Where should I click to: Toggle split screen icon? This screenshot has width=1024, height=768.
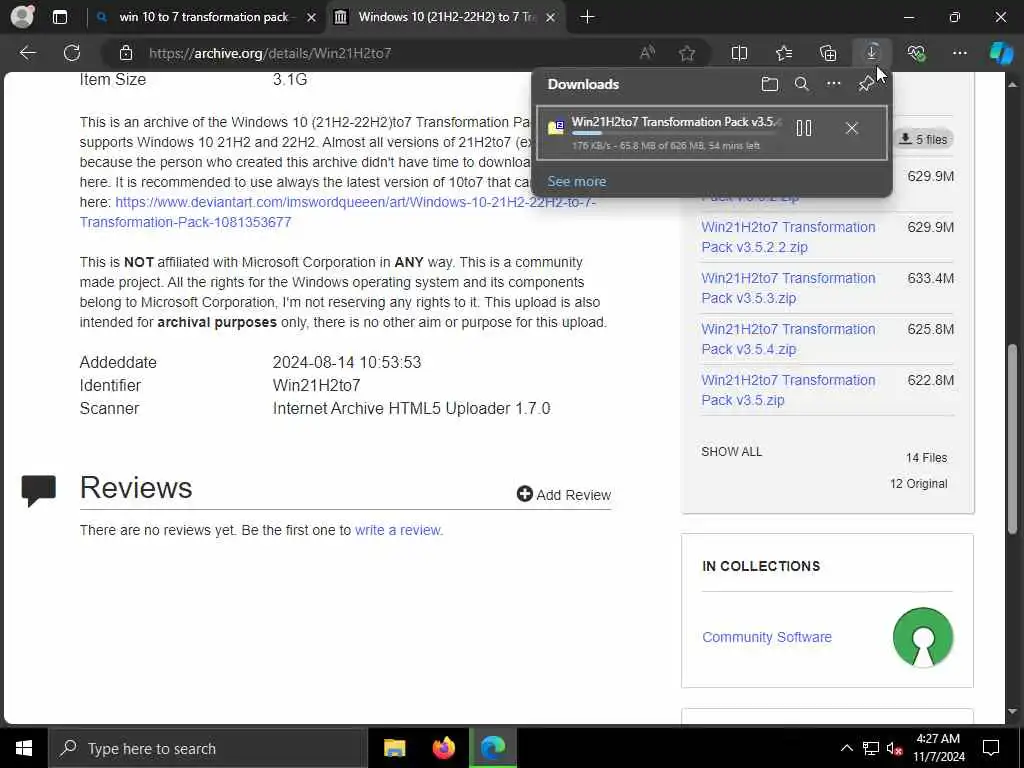coord(739,53)
